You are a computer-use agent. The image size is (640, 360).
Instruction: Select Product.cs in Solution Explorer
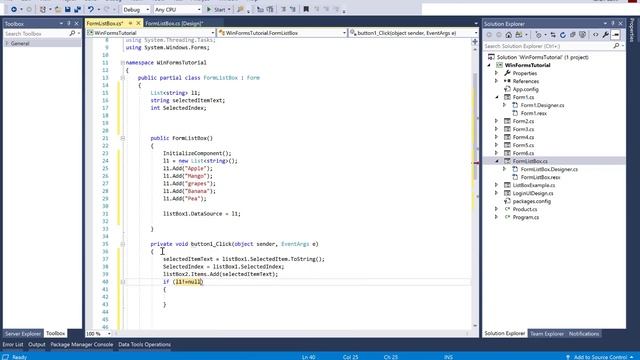pyautogui.click(x=525, y=209)
